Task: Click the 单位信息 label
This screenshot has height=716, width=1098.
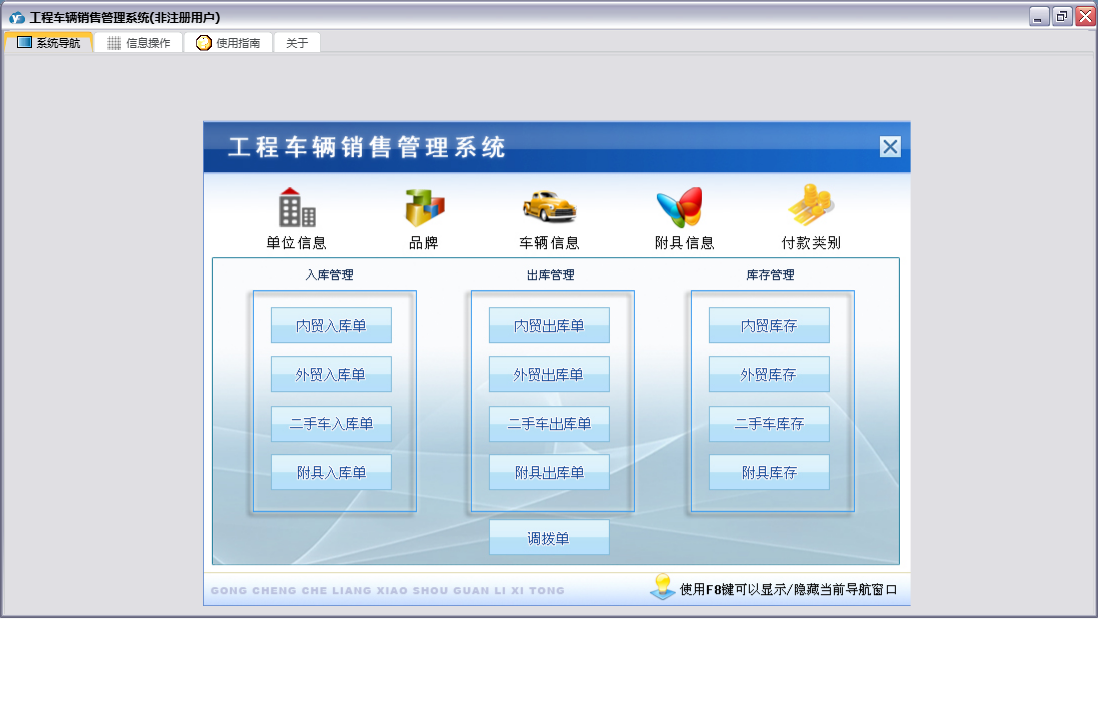Action: (296, 242)
